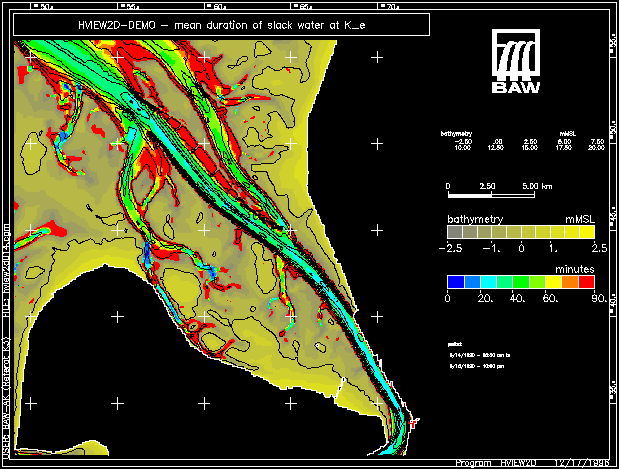Click the first period date line ending 'am to'
The image size is (619, 469).
[480, 355]
